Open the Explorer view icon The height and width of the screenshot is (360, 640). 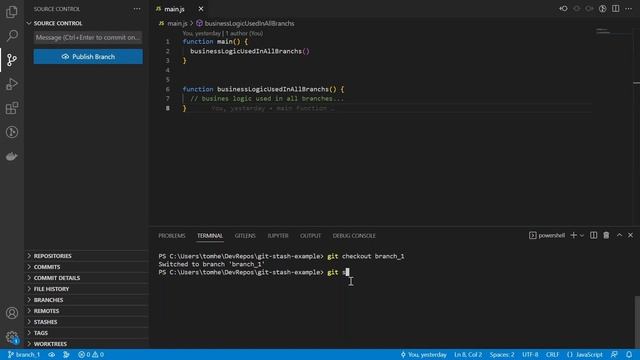tap(12, 12)
